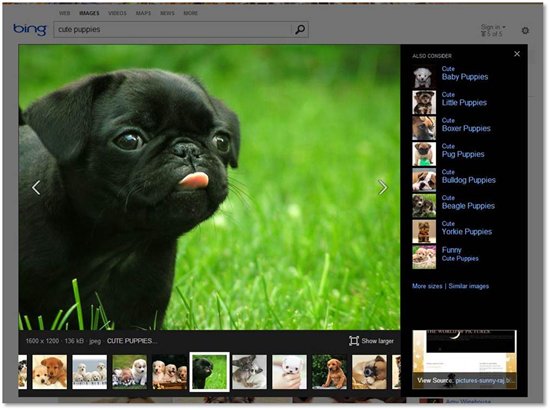Go to the previous image arrow
The image size is (550, 410).
[x=36, y=187]
